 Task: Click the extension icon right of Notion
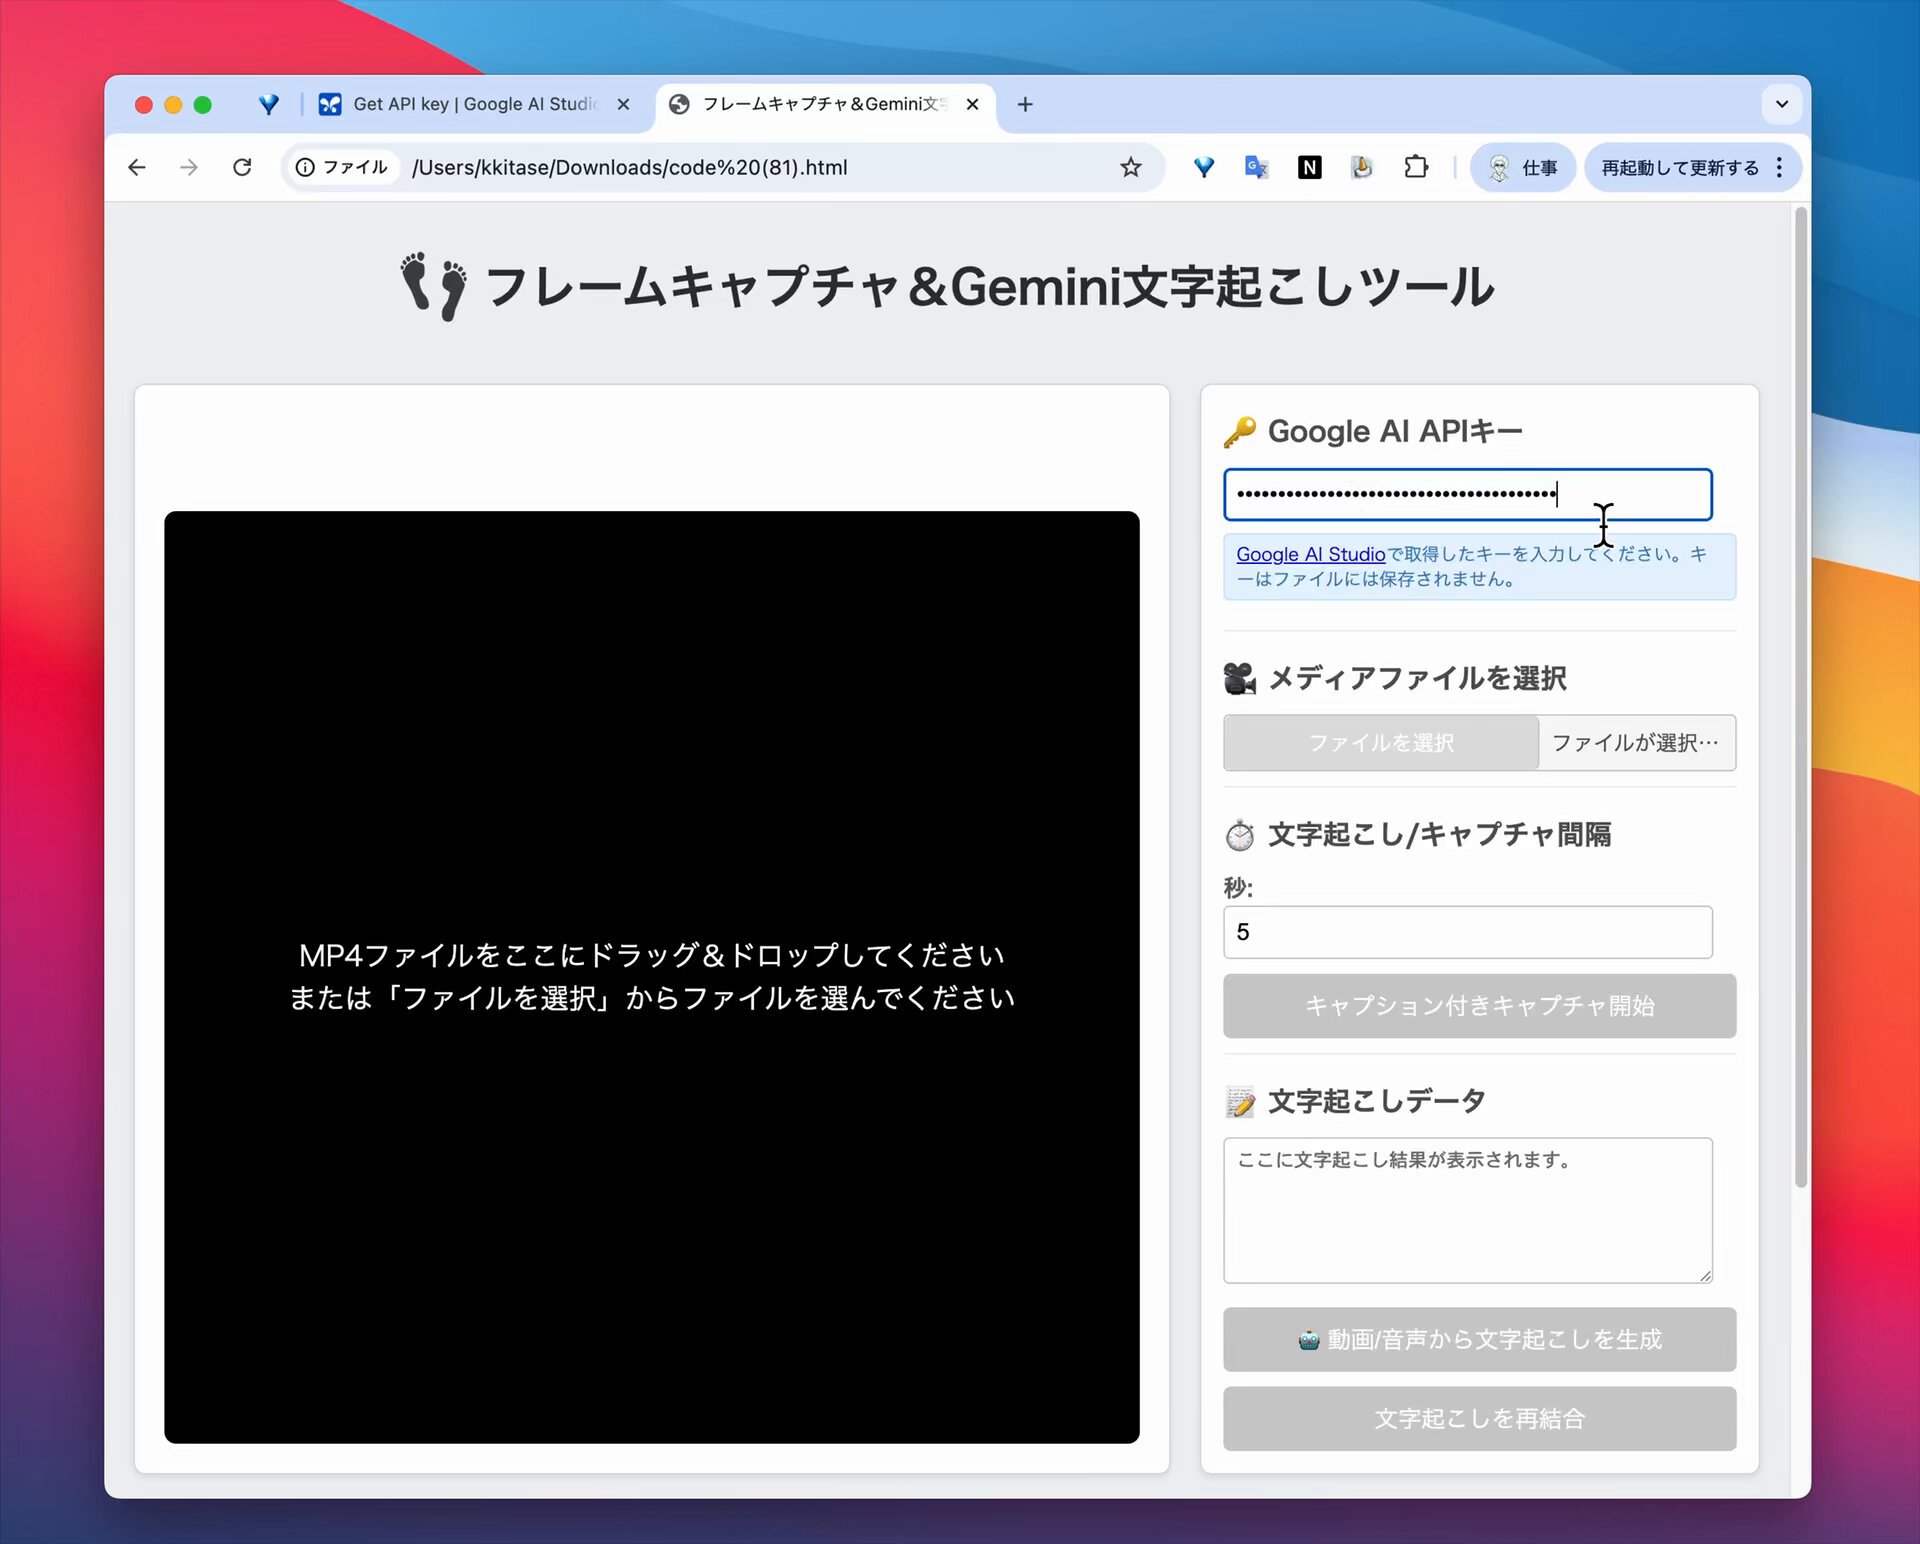click(1362, 167)
